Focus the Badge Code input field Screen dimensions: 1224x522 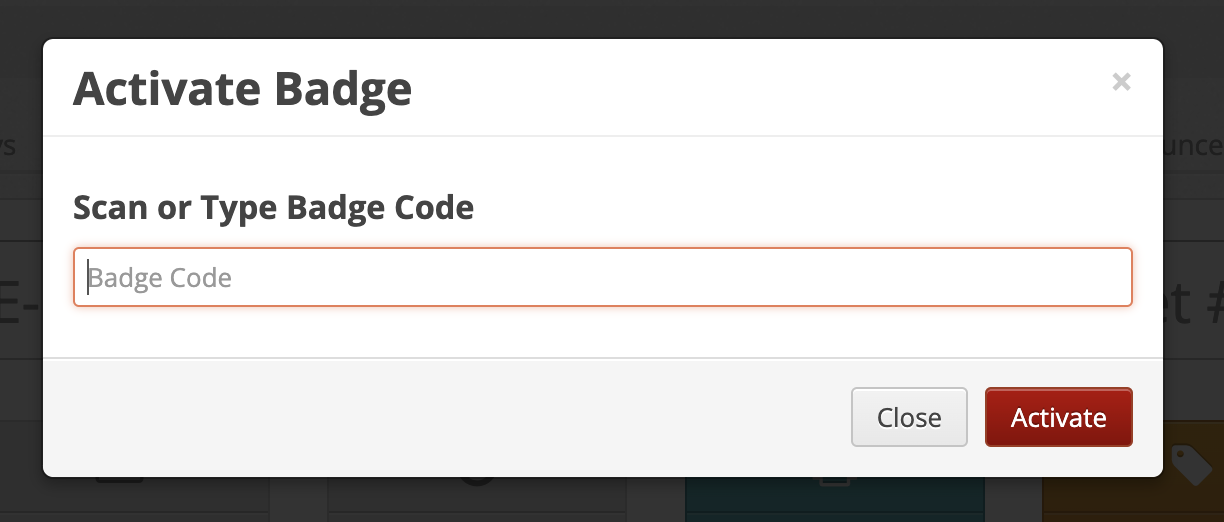602,277
